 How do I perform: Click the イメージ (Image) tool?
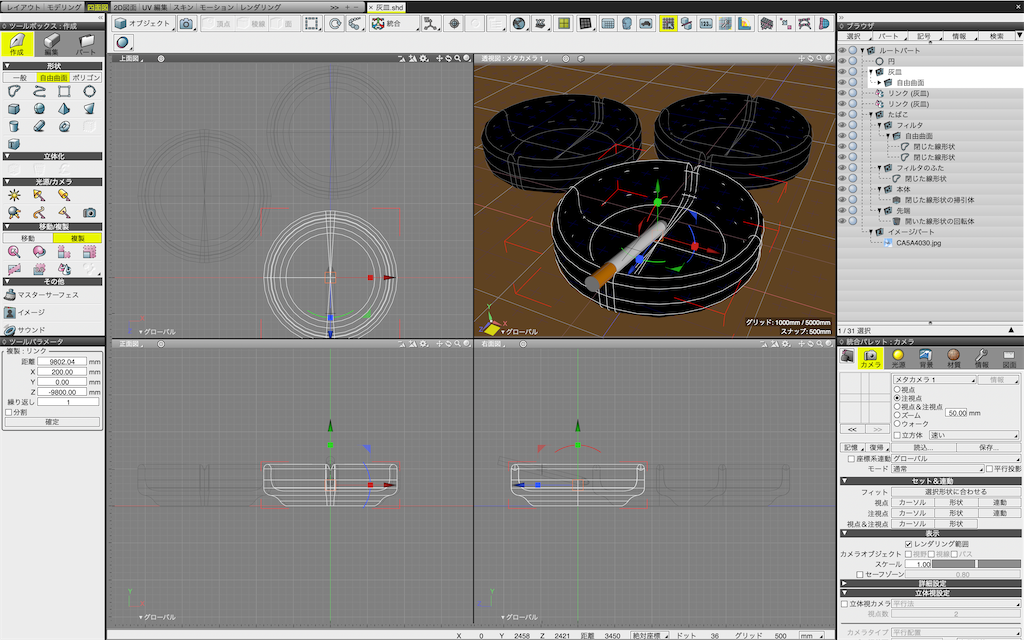point(25,312)
